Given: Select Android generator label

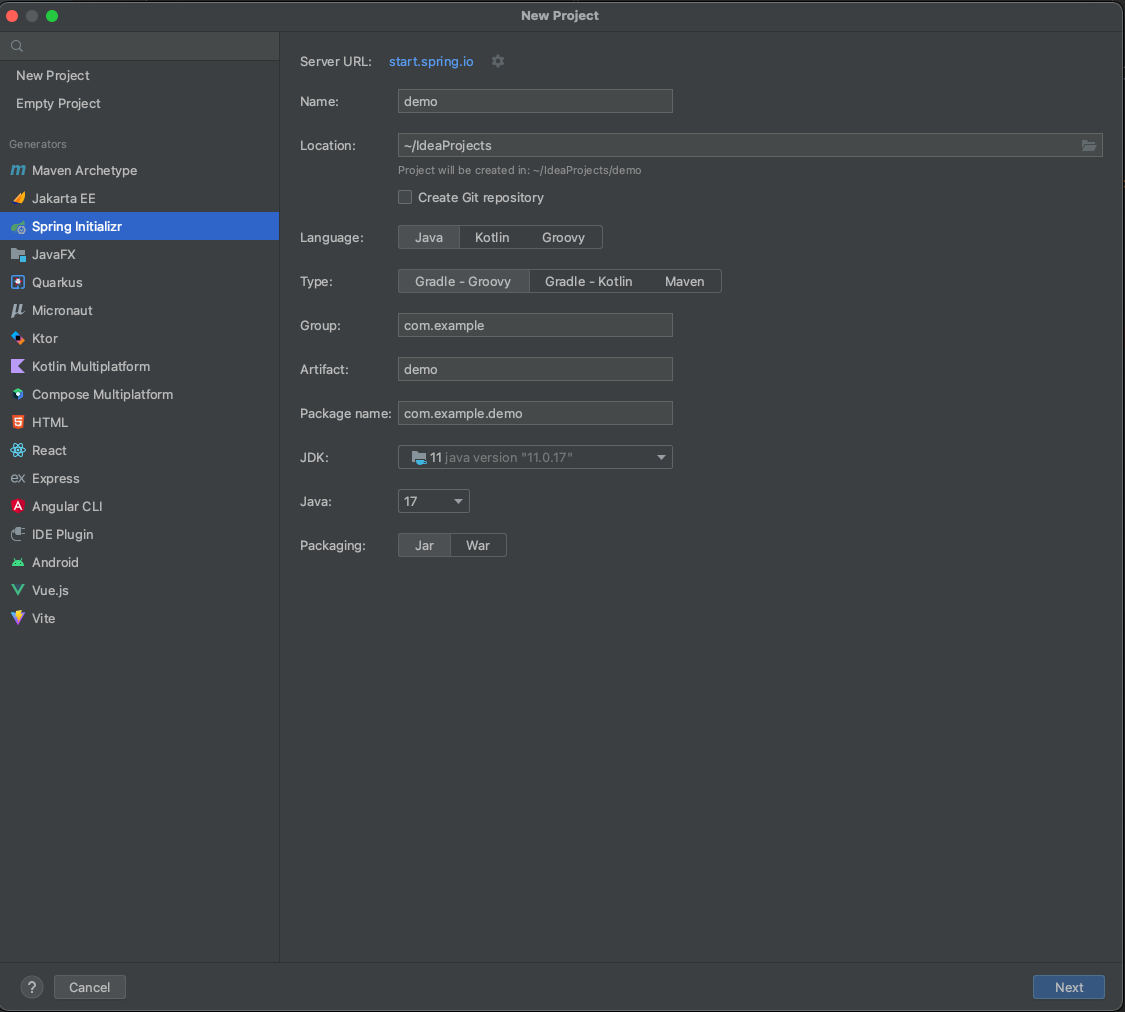Looking at the screenshot, I should 55,562.
